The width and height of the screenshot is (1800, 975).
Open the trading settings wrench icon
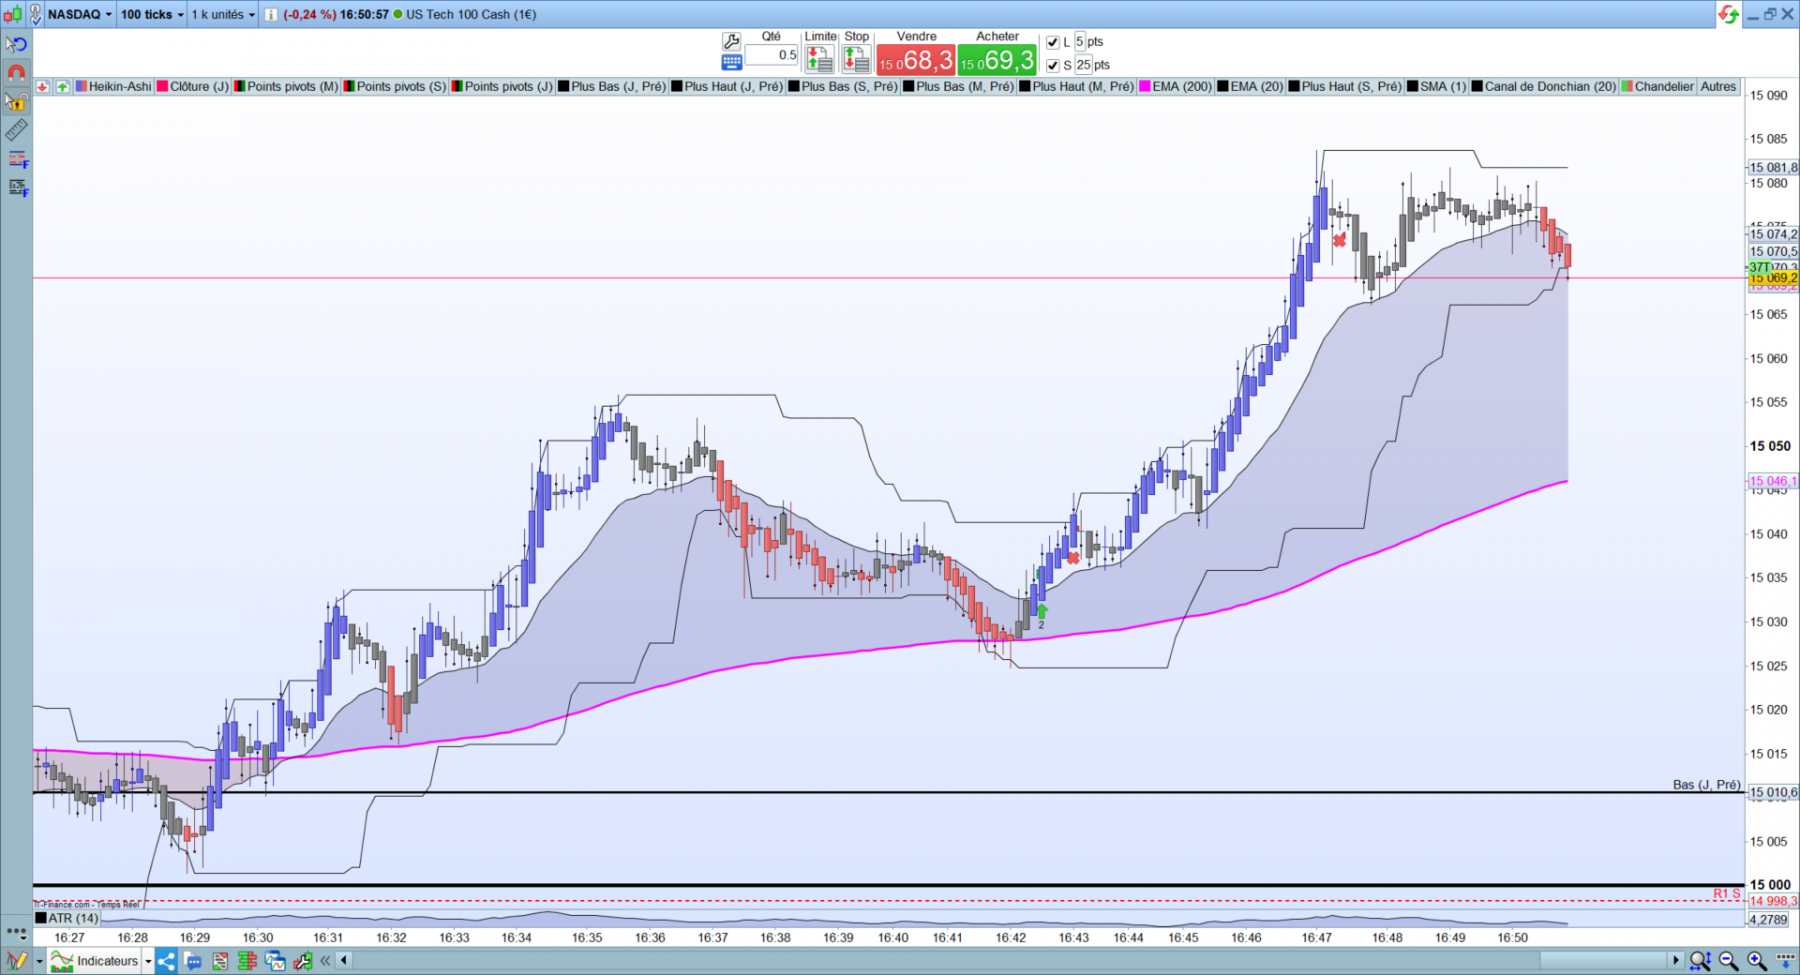click(731, 41)
